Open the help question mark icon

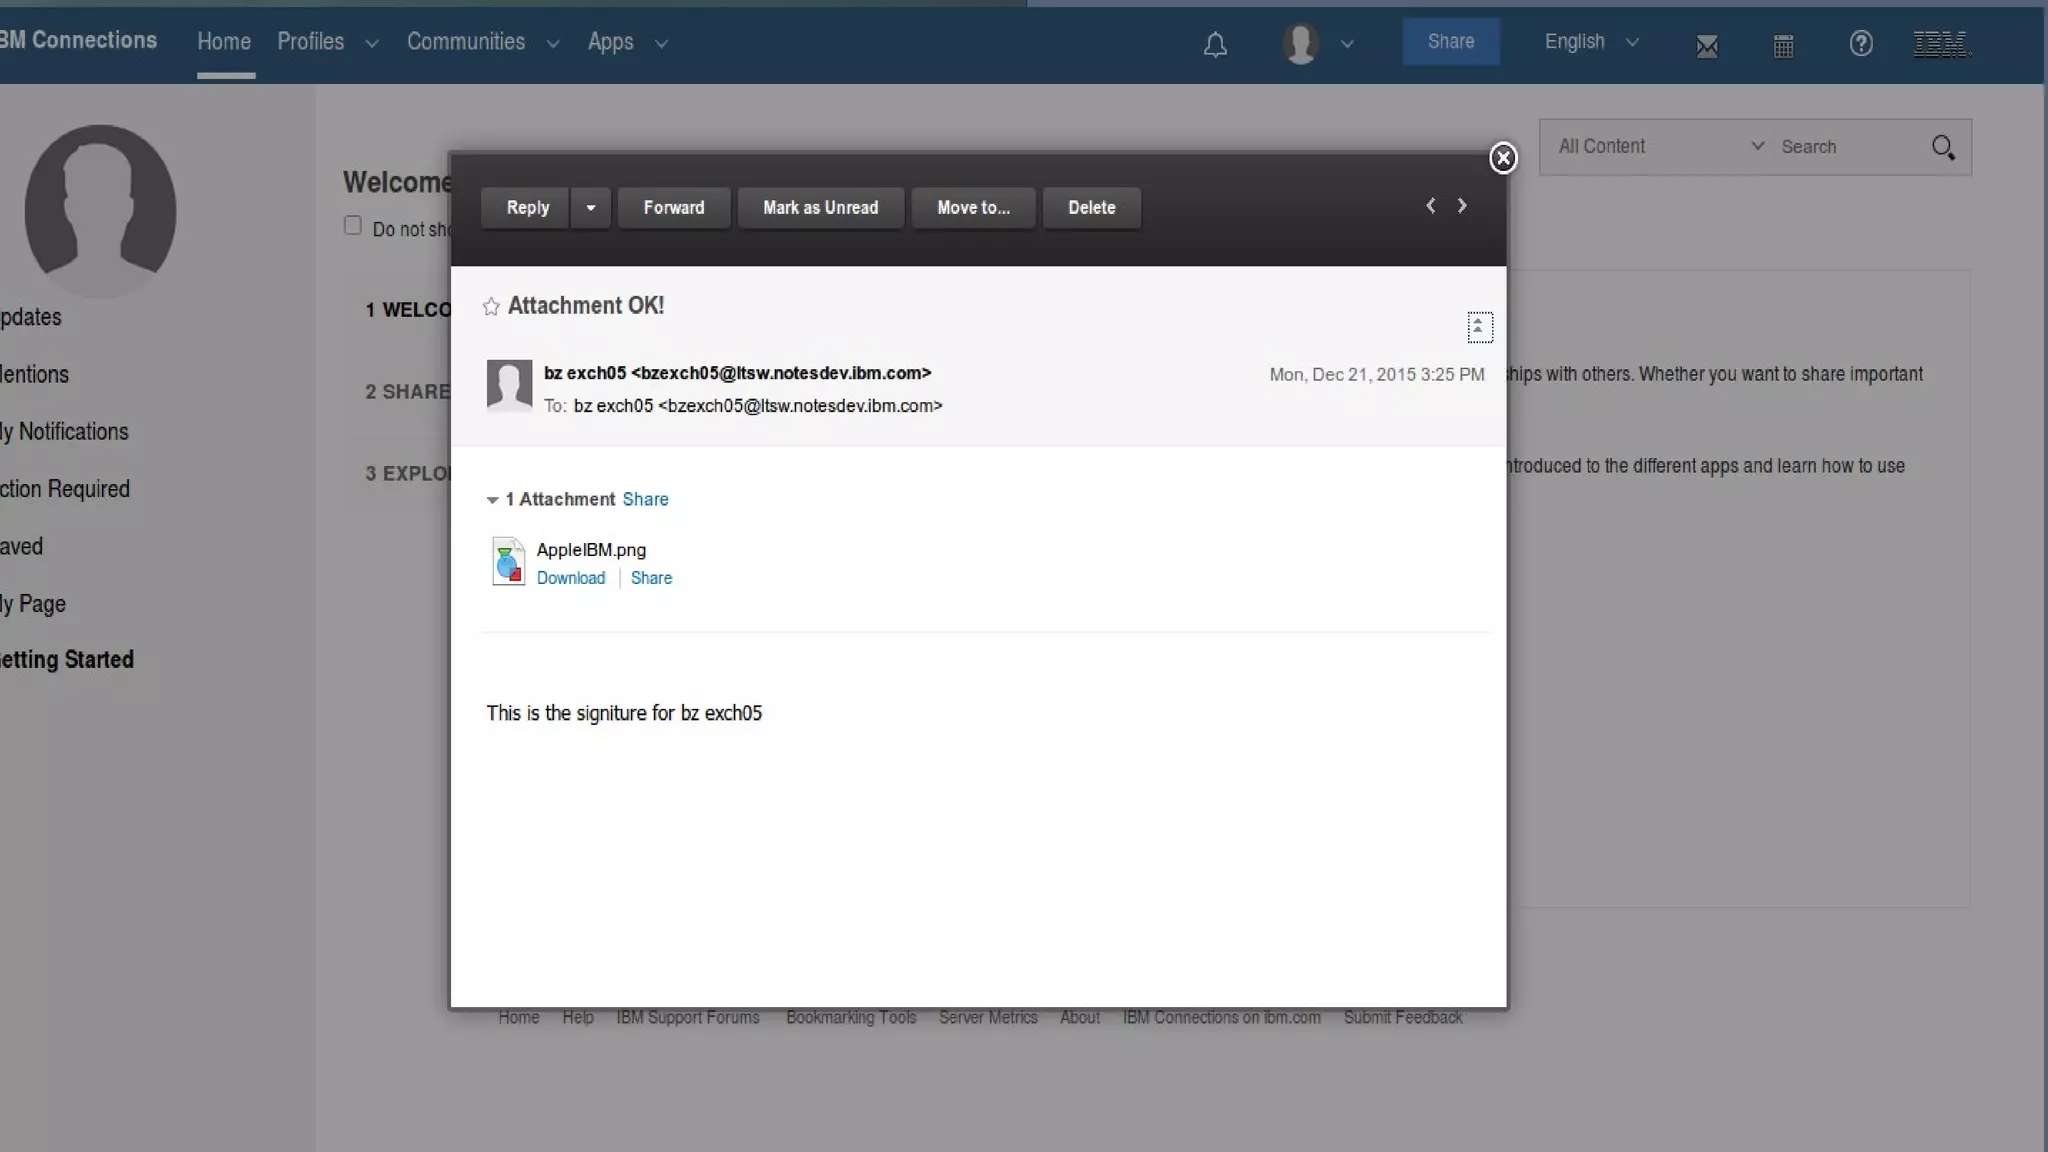(x=1860, y=43)
